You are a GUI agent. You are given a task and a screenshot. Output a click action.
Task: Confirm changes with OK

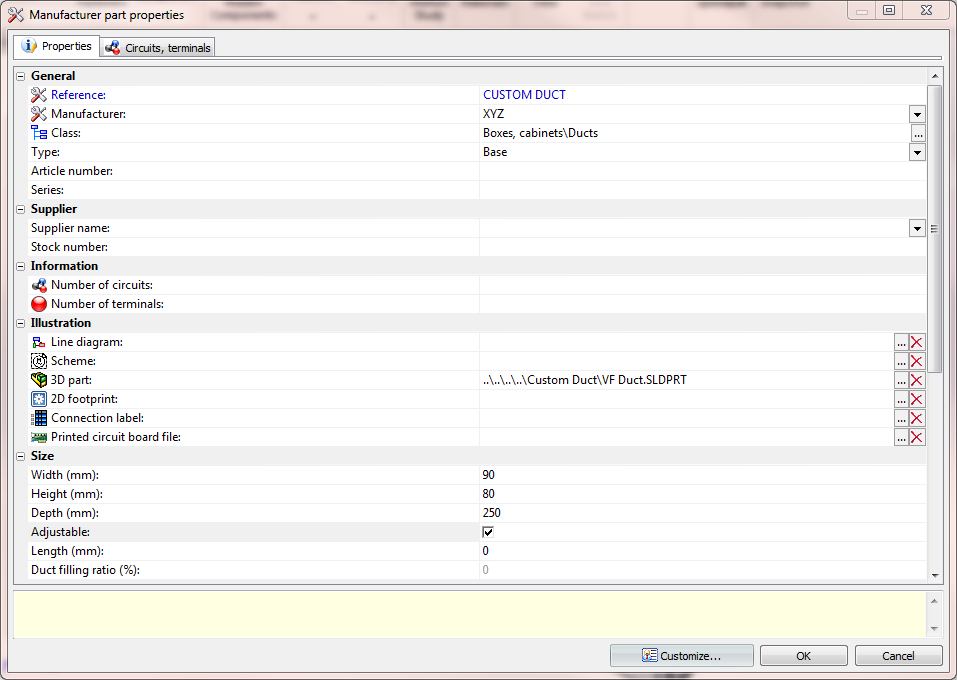pos(803,655)
